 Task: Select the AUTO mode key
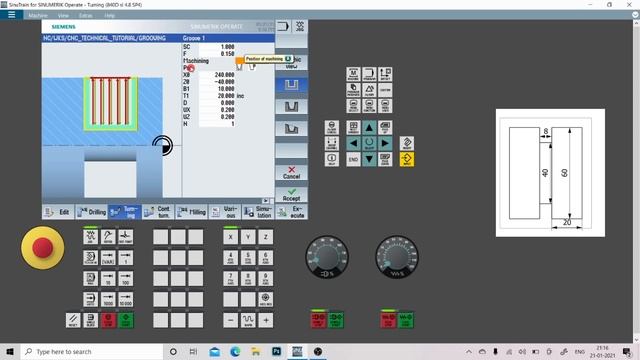[x=90, y=299]
